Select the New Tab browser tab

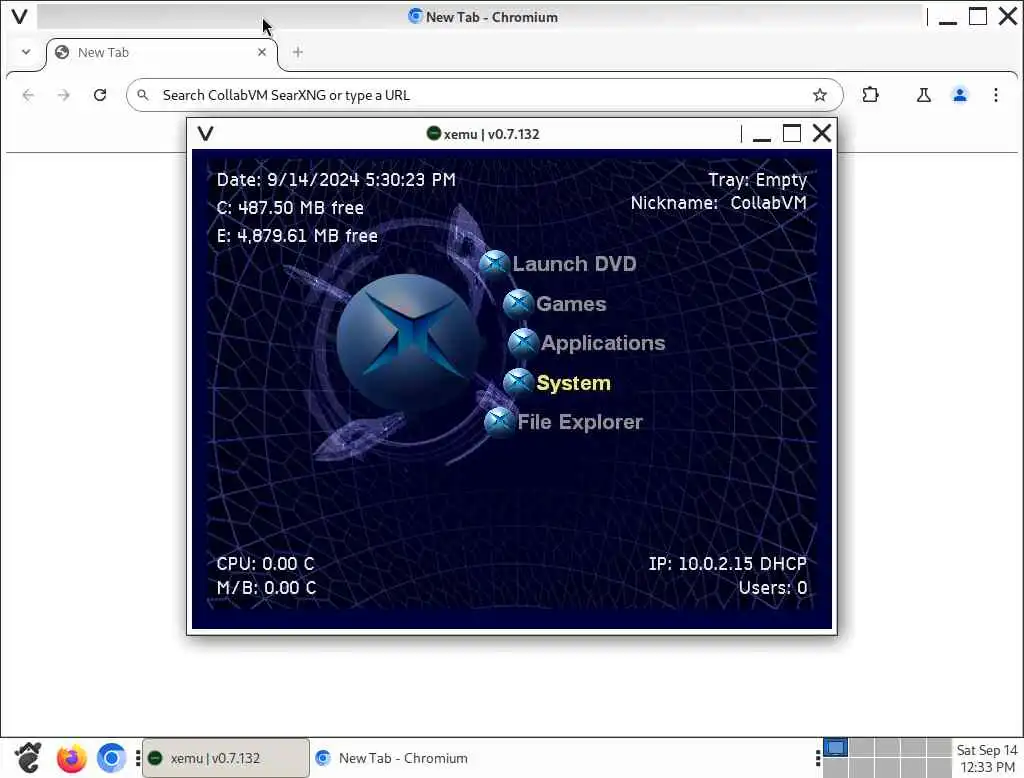click(x=161, y=52)
